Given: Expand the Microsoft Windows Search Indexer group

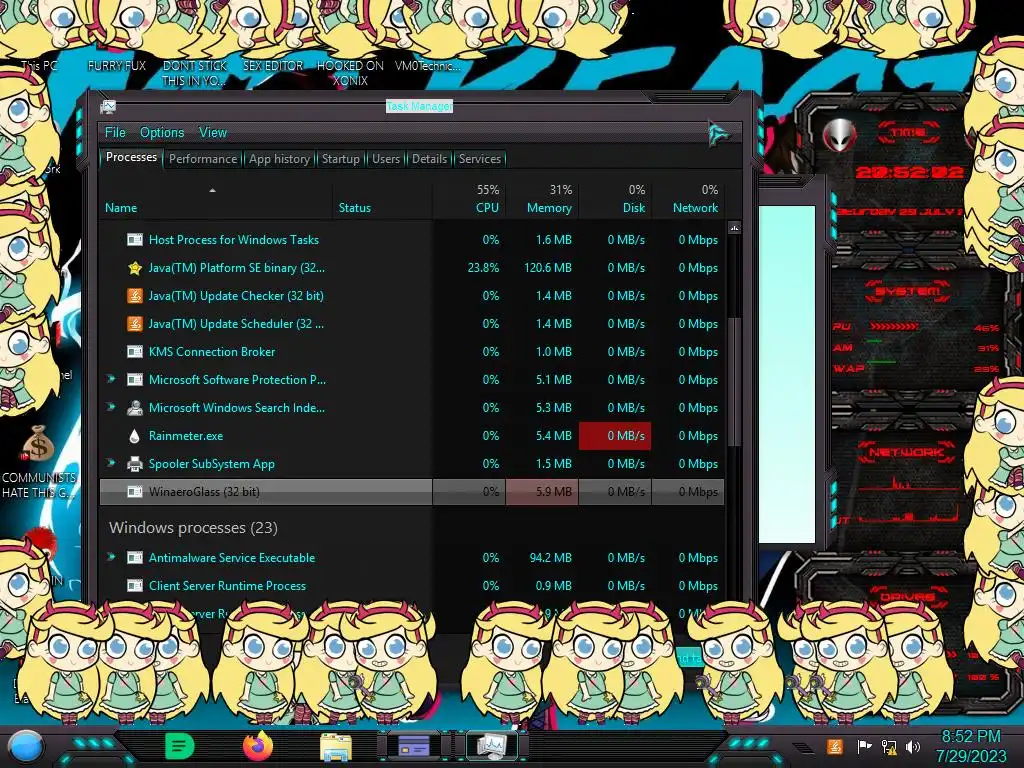Looking at the screenshot, I should pyautogui.click(x=111, y=407).
